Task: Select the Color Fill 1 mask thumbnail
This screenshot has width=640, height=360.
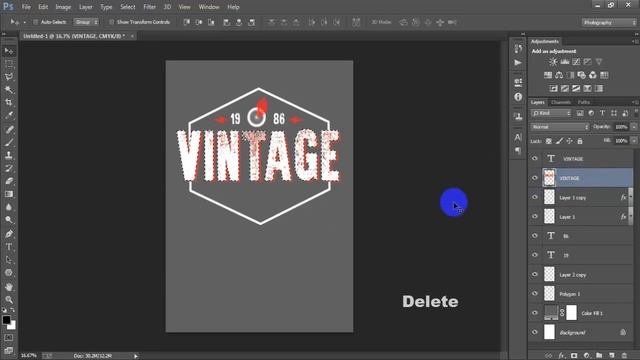Action: [571, 313]
